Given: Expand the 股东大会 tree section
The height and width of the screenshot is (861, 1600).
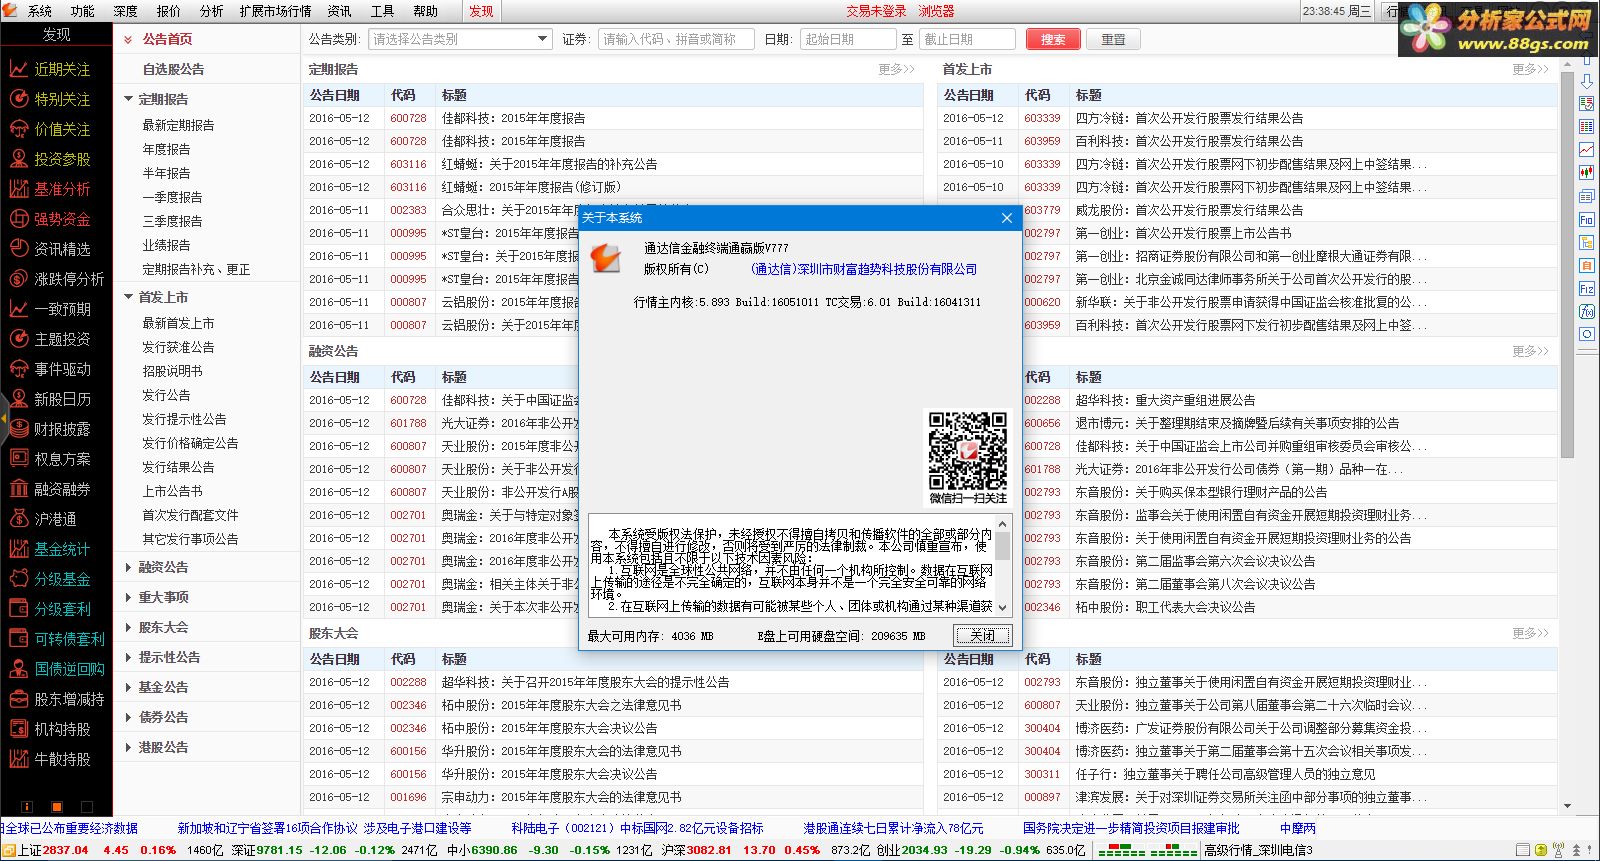Looking at the screenshot, I should tap(128, 627).
